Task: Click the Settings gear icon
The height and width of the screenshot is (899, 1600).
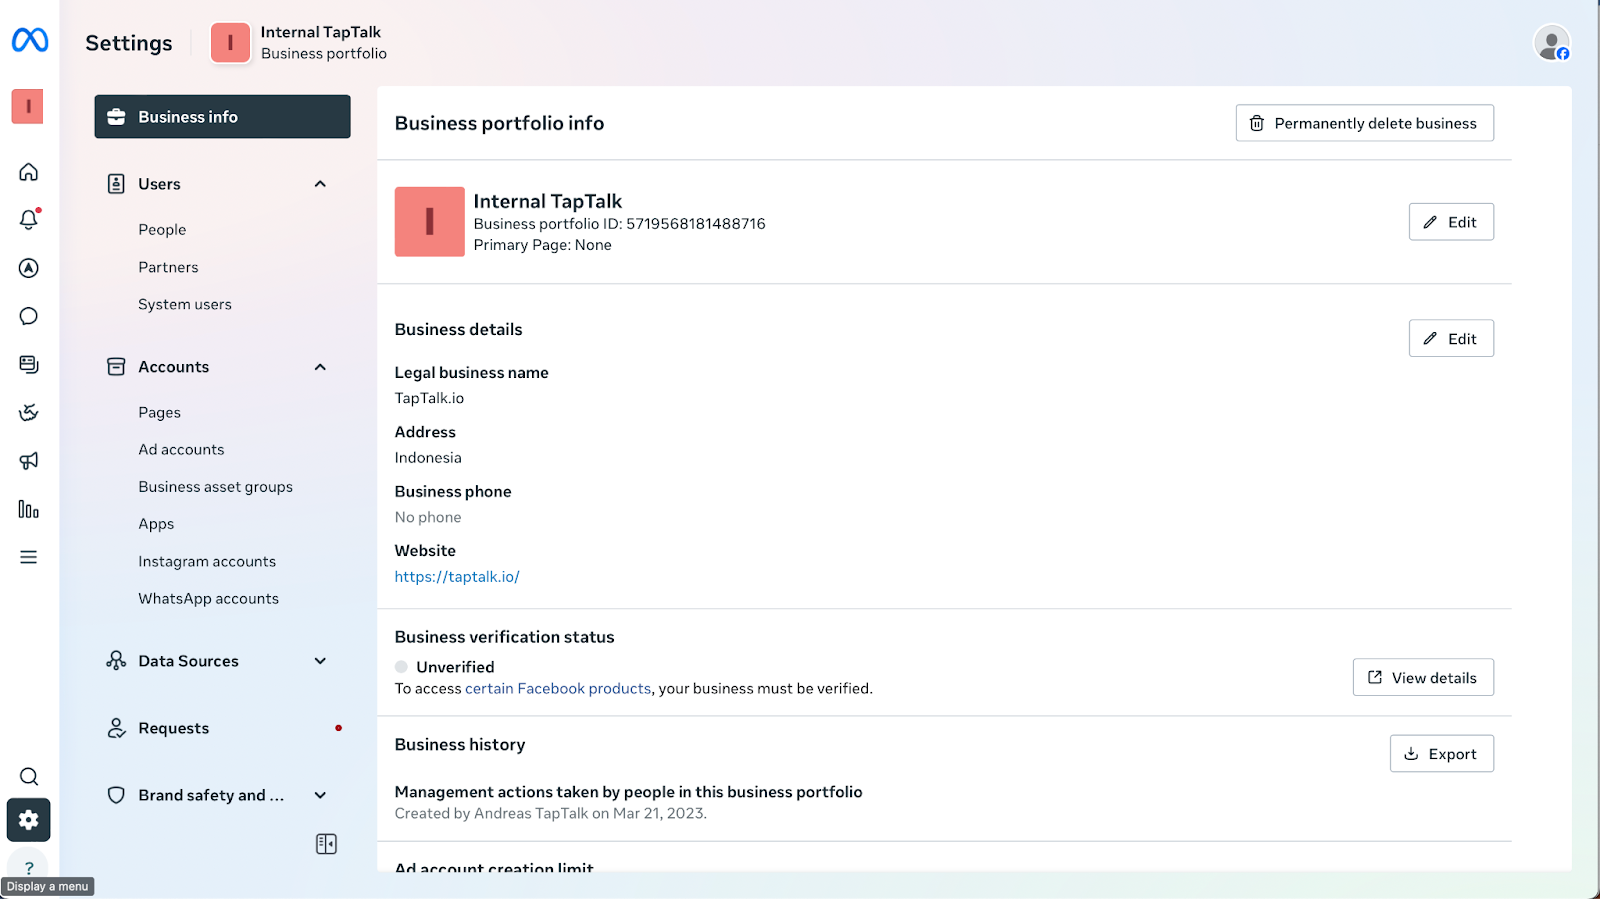Action: 29,820
